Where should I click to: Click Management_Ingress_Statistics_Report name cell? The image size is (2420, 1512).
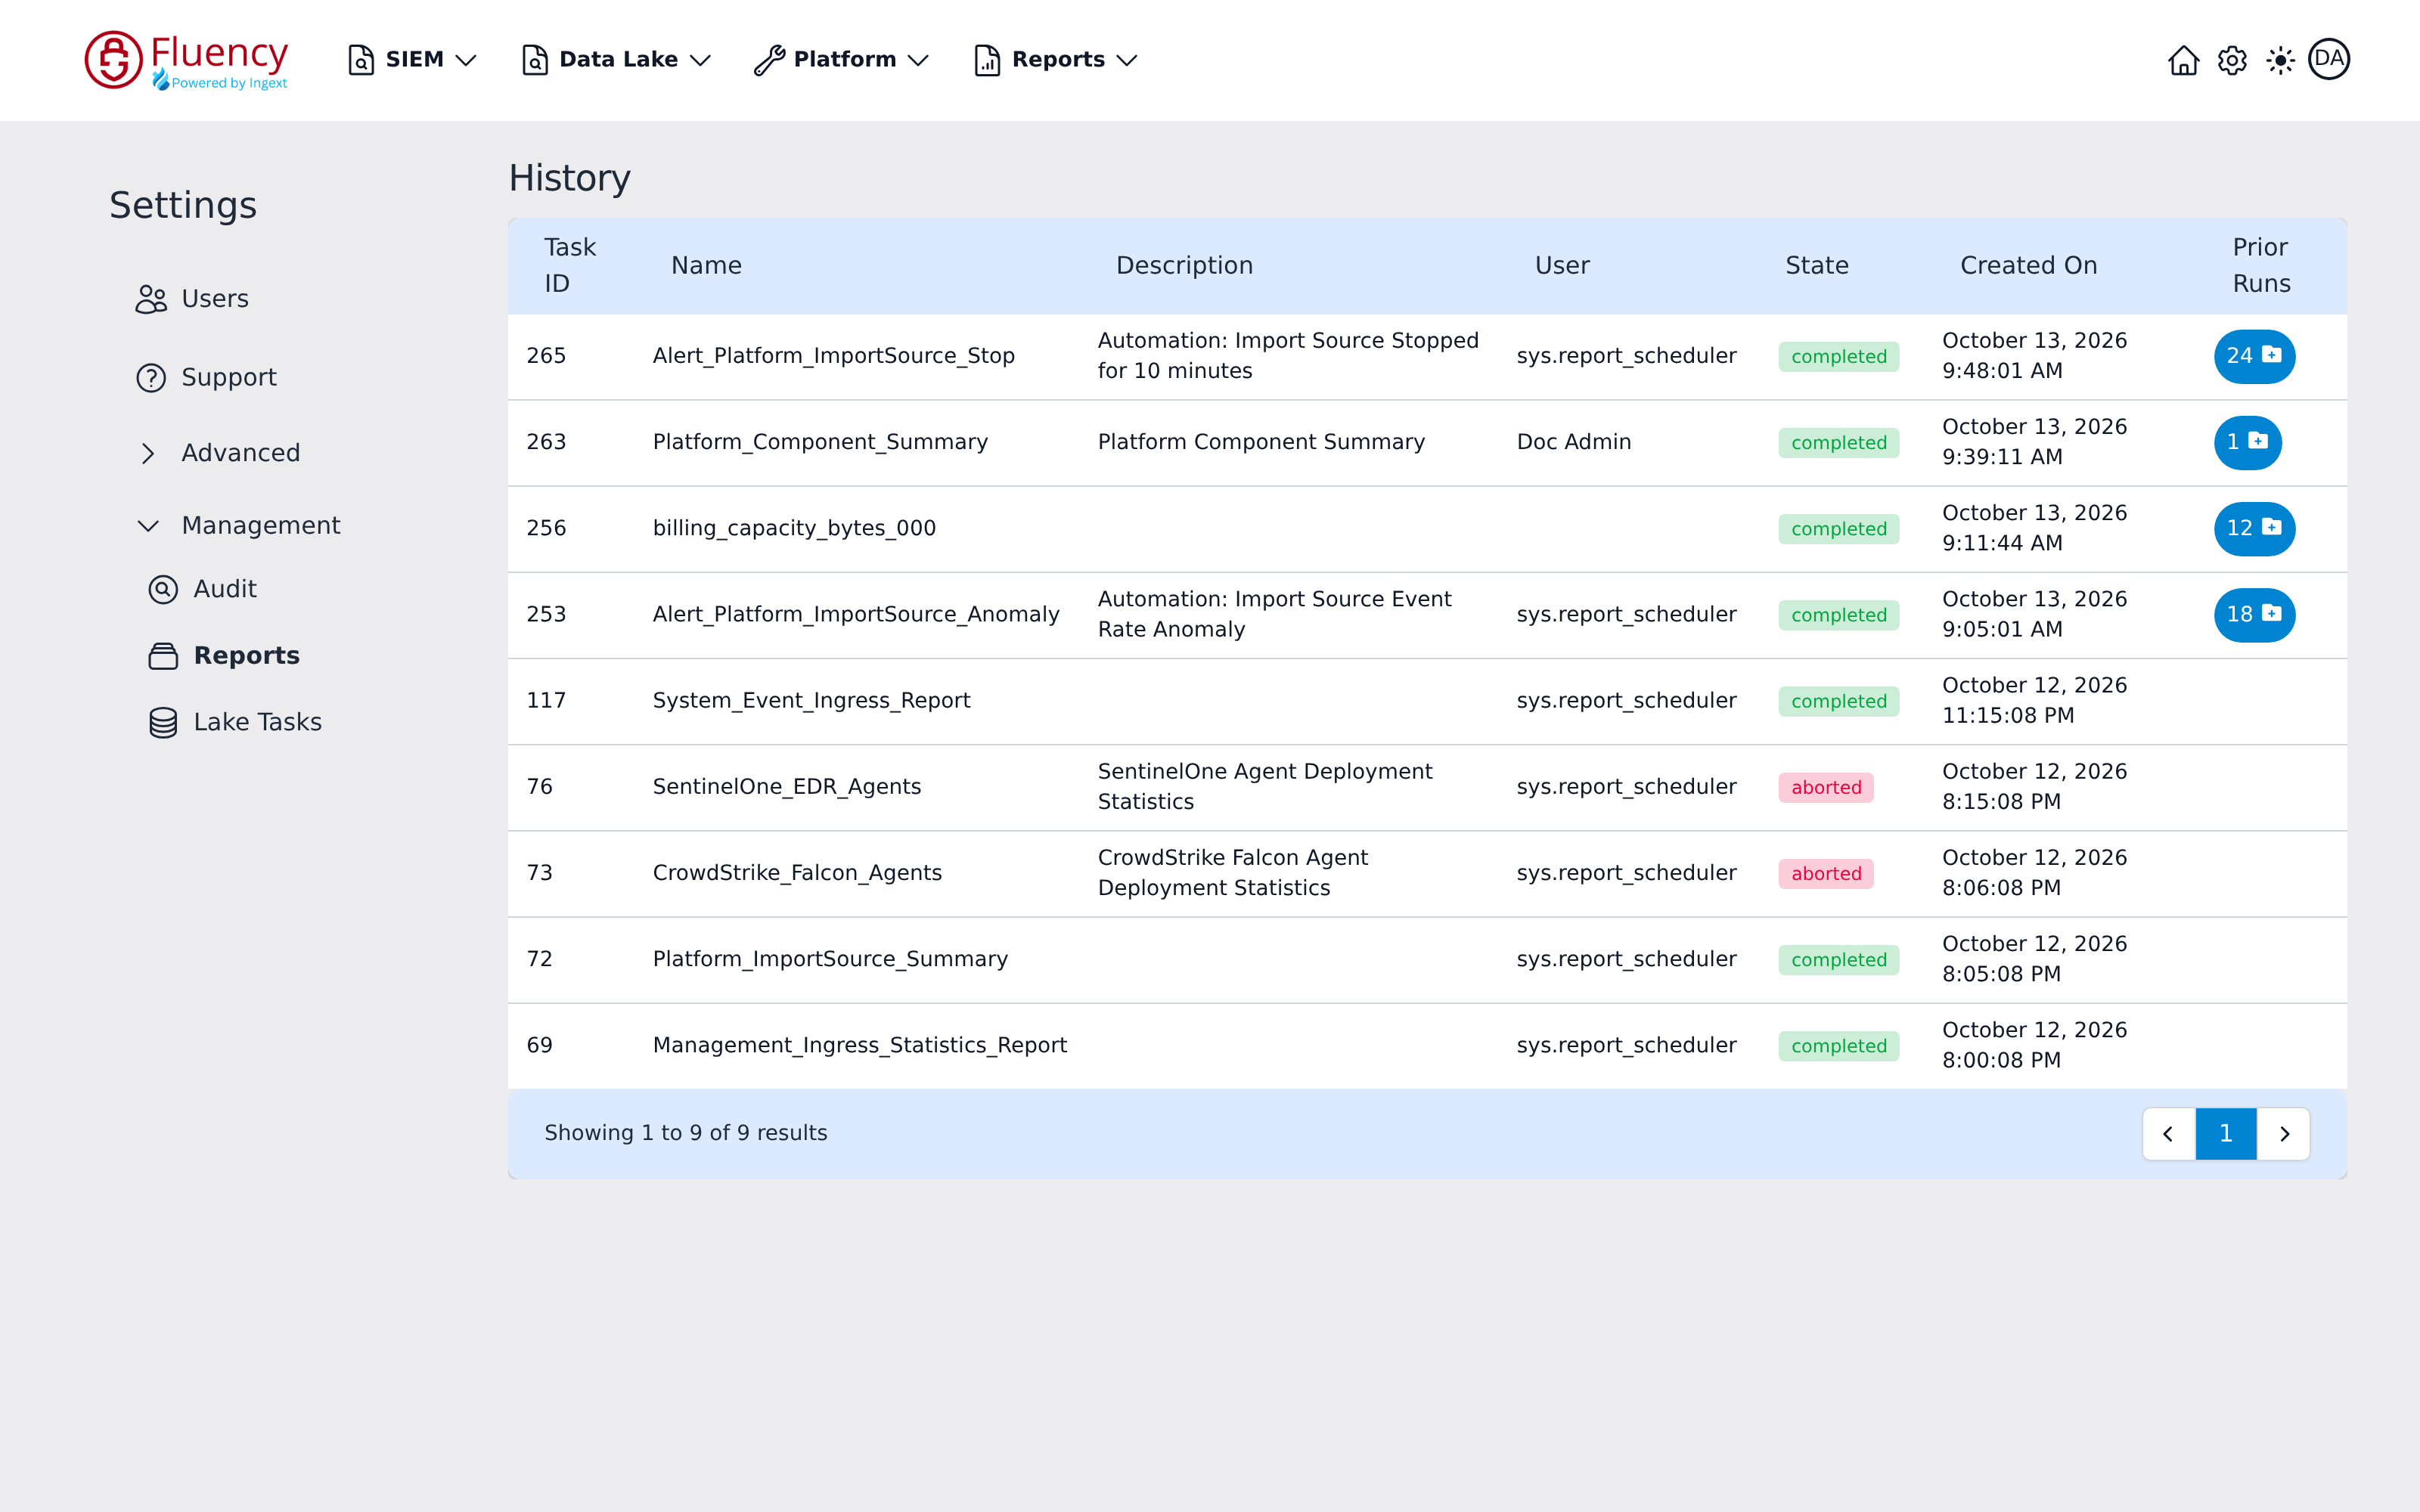(x=860, y=1045)
